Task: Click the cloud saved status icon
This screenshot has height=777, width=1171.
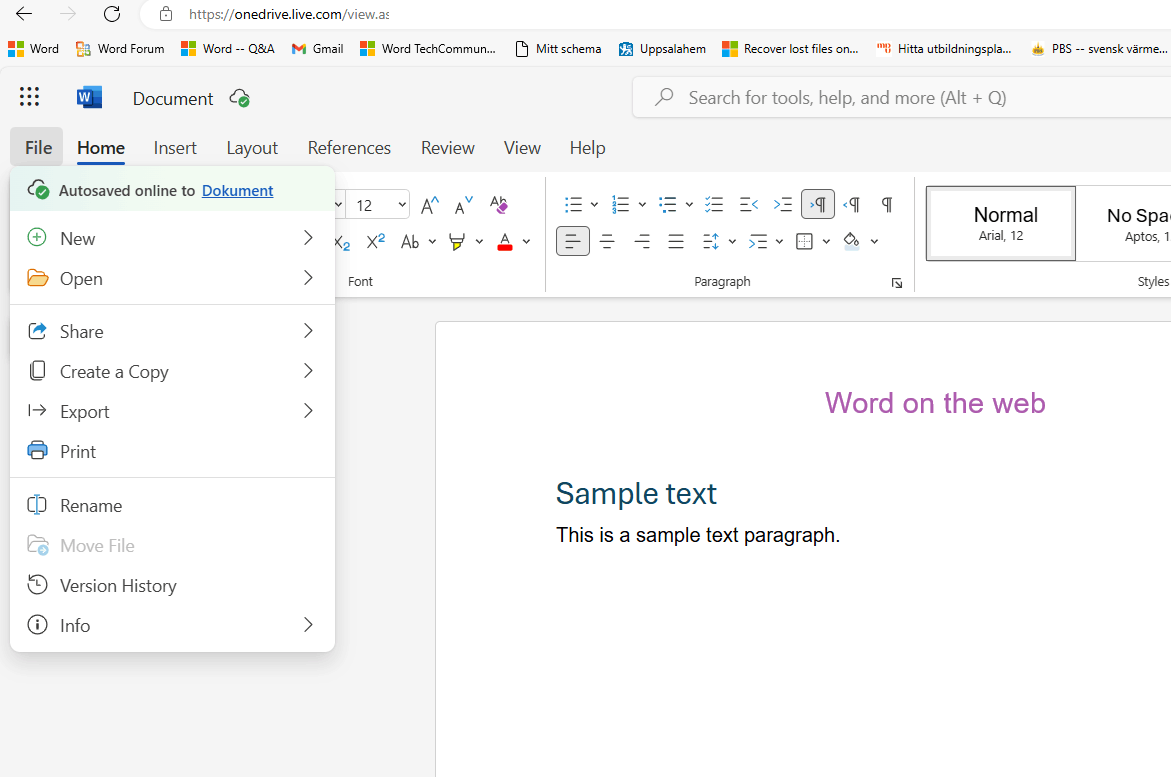Action: [x=240, y=98]
